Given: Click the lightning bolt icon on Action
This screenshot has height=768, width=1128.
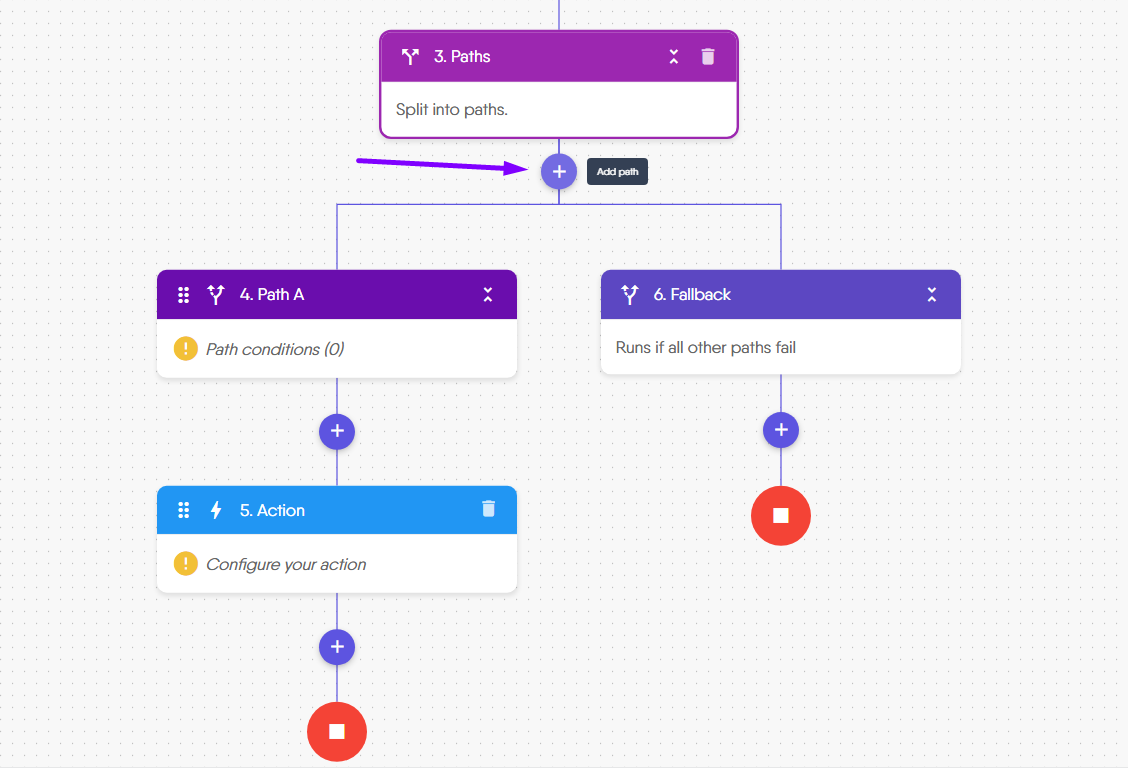Looking at the screenshot, I should tap(216, 510).
